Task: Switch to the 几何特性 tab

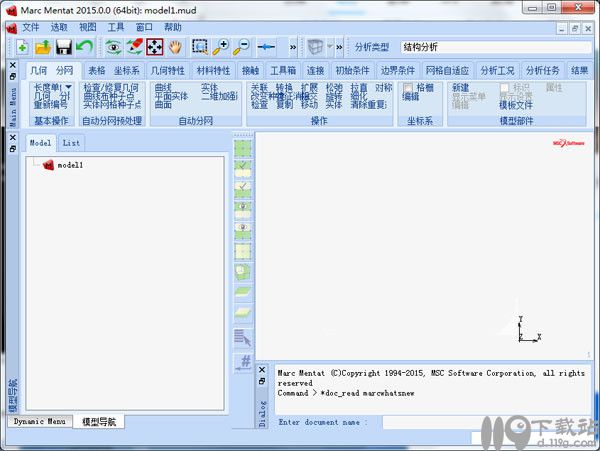Action: tap(168, 70)
